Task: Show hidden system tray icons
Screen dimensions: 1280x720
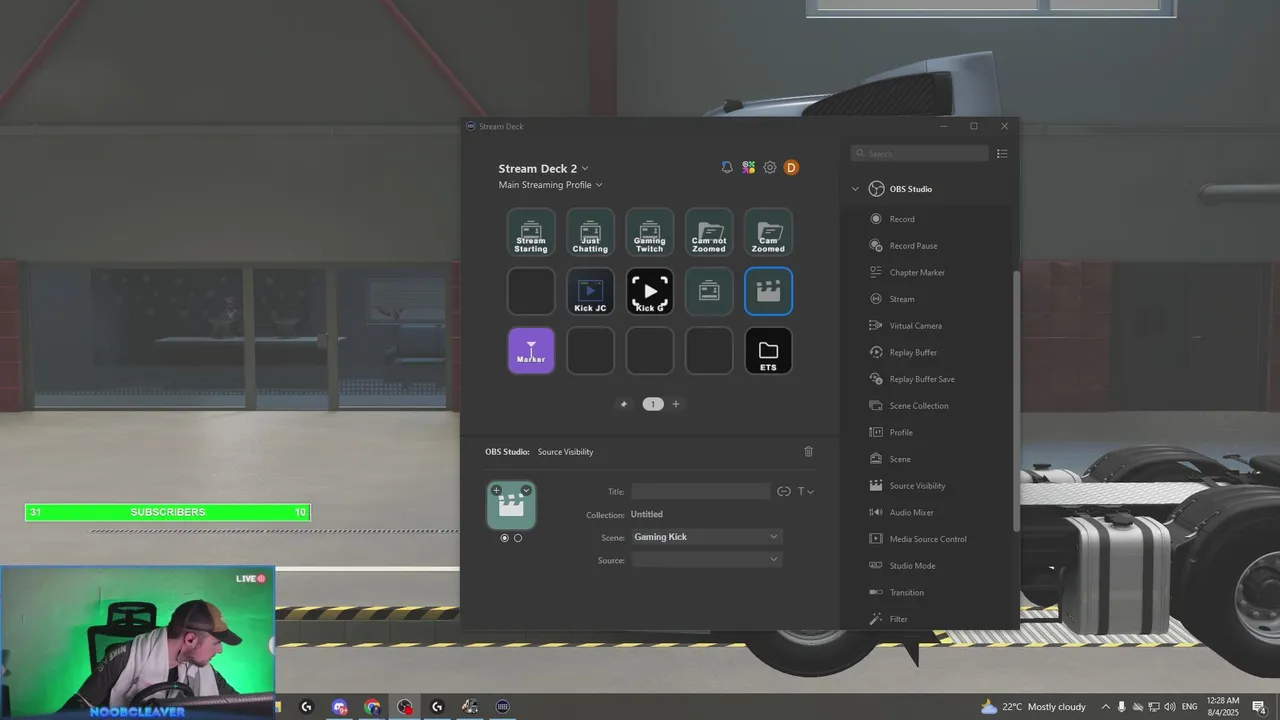Action: point(1105,707)
